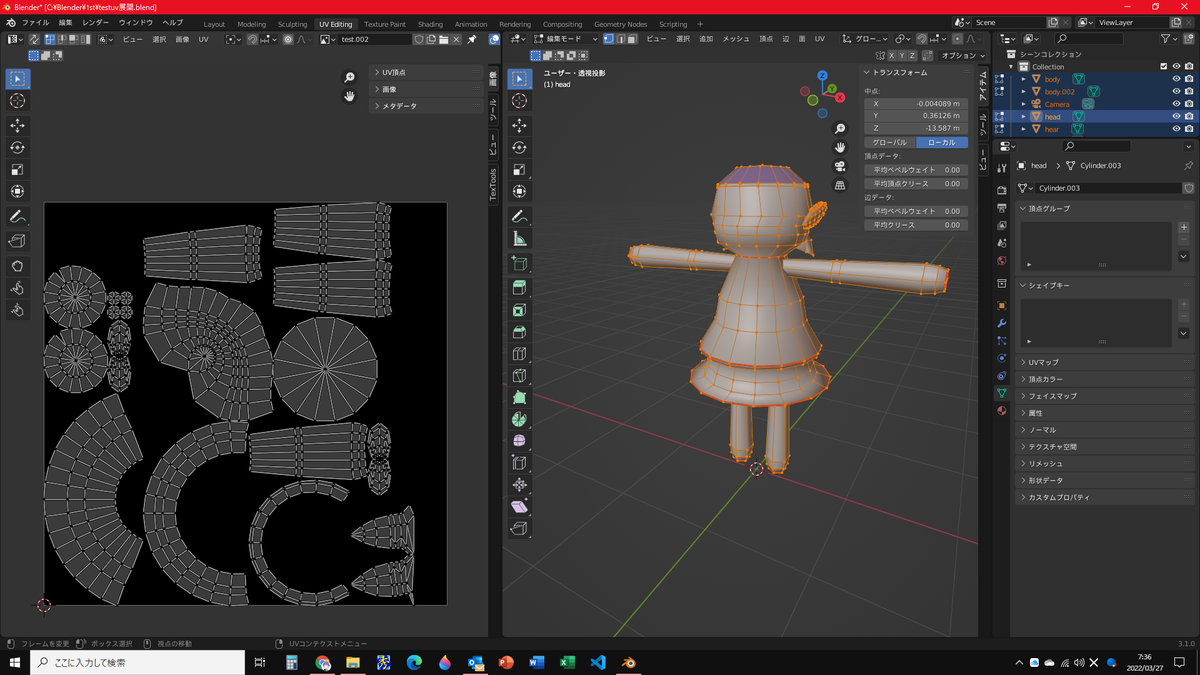Toggle X mirror axis in viewport header
The image size is (1200, 675).
[x=891, y=56]
